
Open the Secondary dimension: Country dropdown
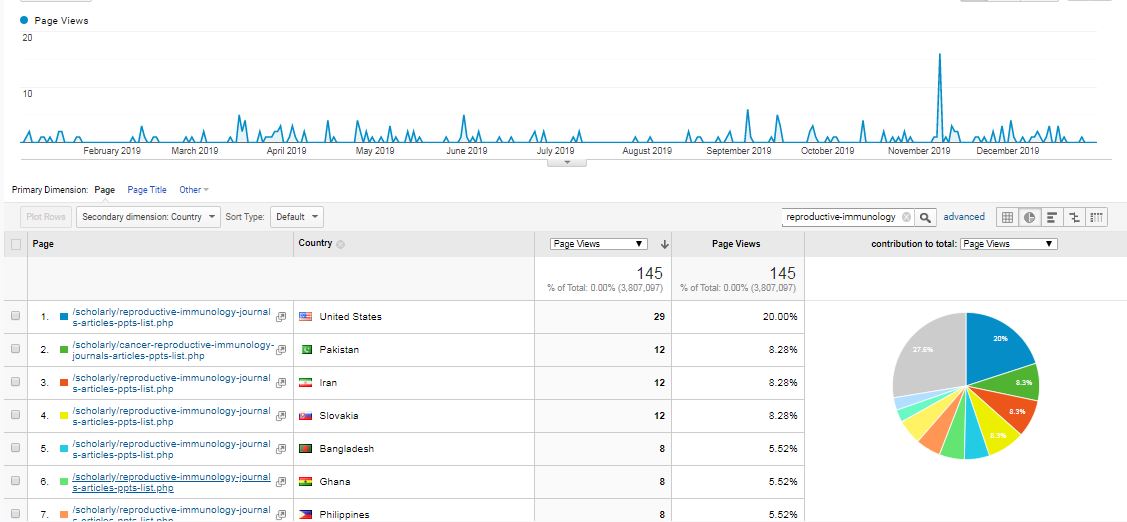(149, 217)
